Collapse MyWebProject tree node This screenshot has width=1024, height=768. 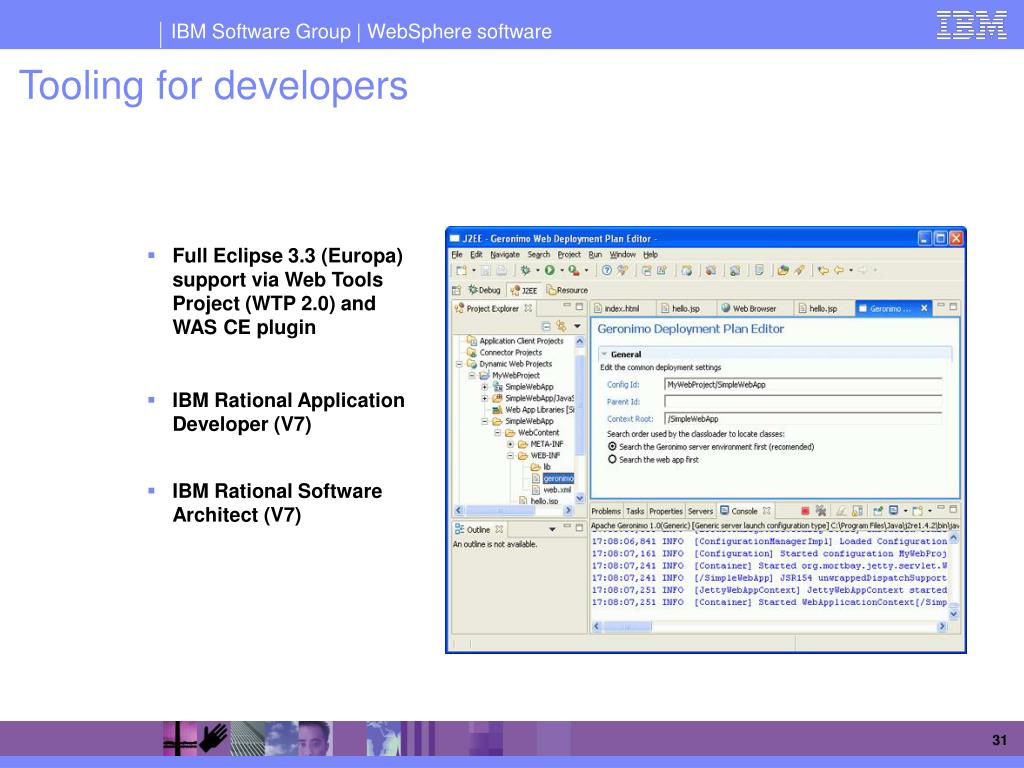coord(472,376)
